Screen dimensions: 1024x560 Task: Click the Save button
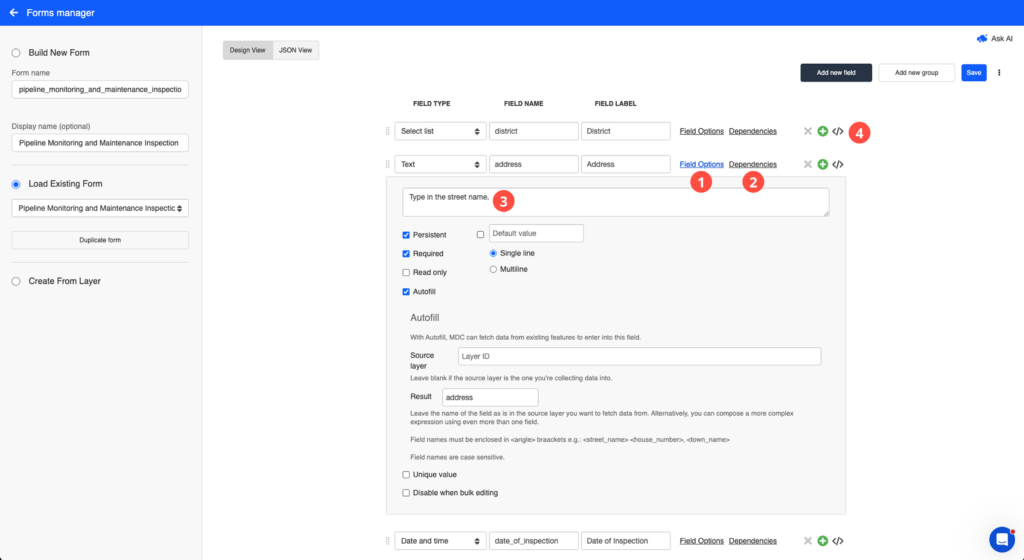click(974, 72)
